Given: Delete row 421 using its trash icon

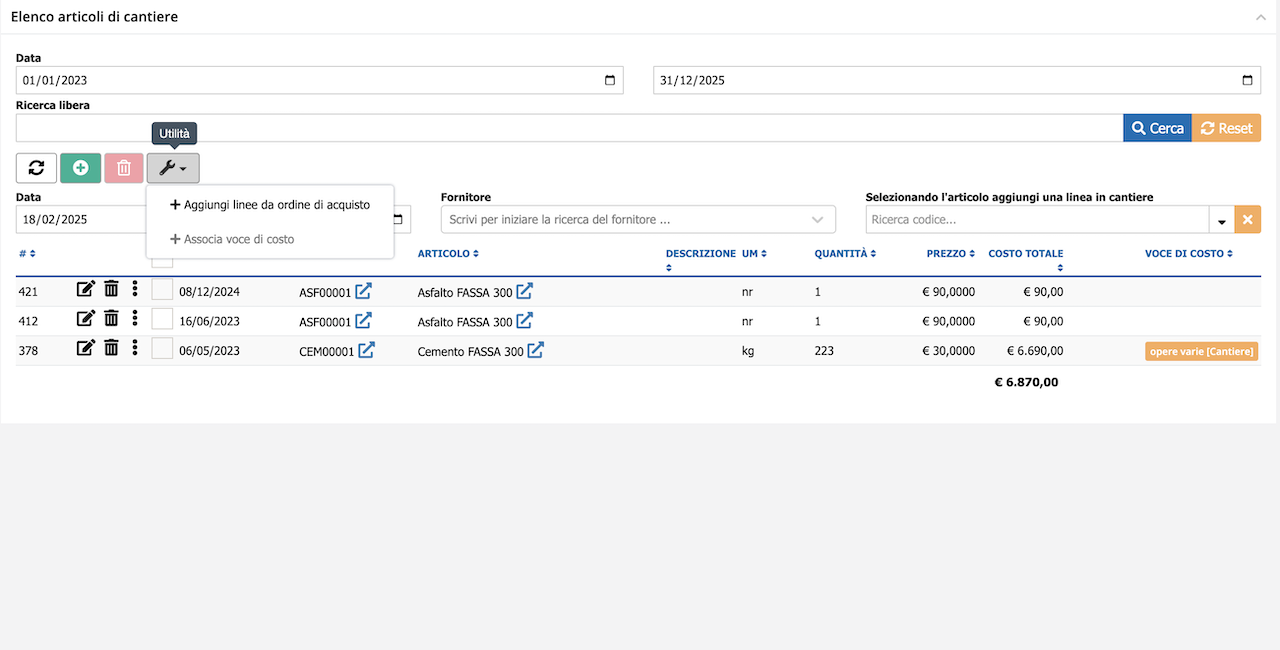Looking at the screenshot, I should (111, 290).
